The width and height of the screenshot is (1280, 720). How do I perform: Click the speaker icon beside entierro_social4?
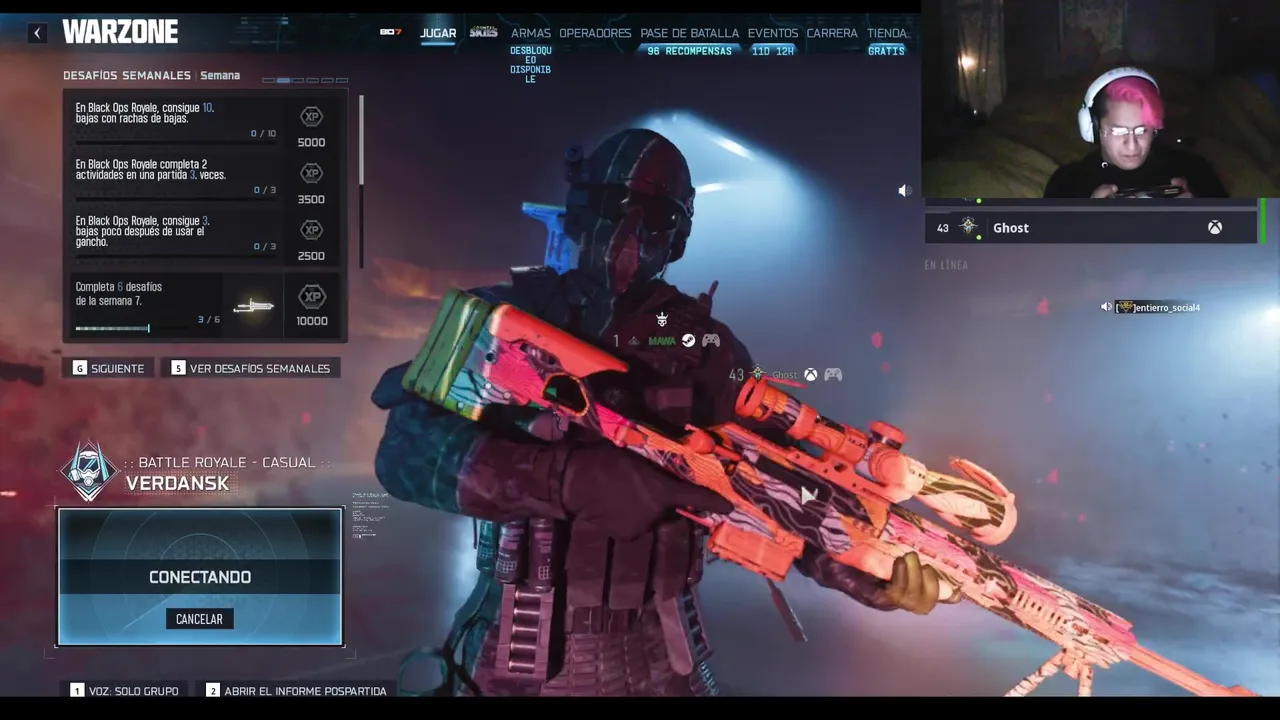[x=1106, y=307]
